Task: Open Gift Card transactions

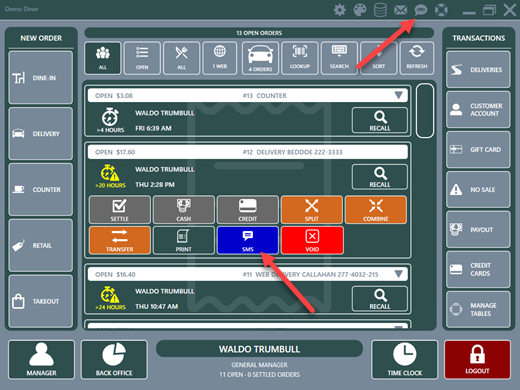Action: (x=478, y=149)
